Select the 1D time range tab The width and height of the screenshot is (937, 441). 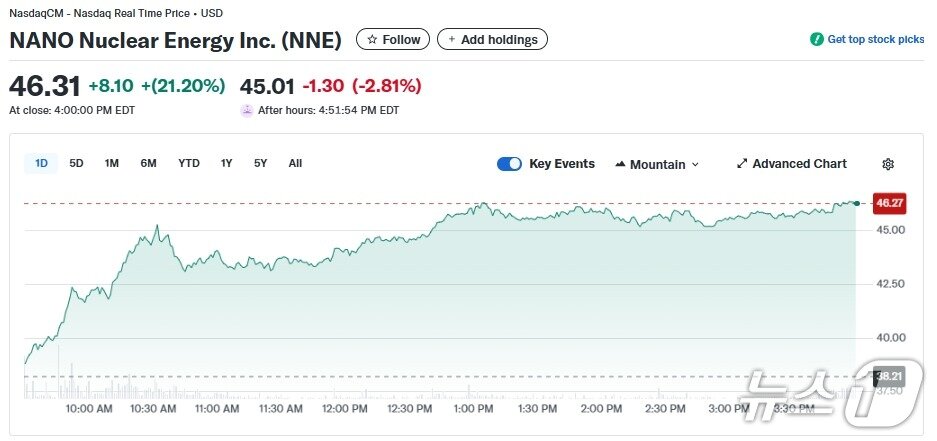(41, 163)
